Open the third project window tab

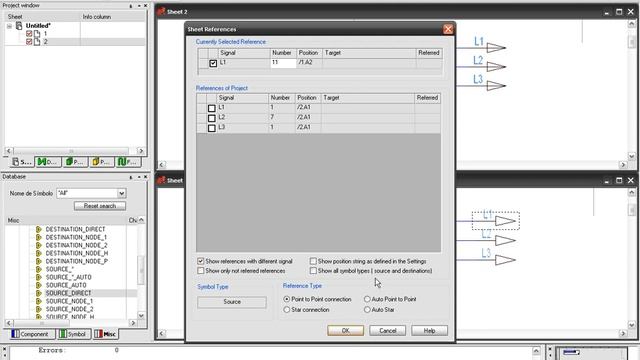[x=75, y=162]
